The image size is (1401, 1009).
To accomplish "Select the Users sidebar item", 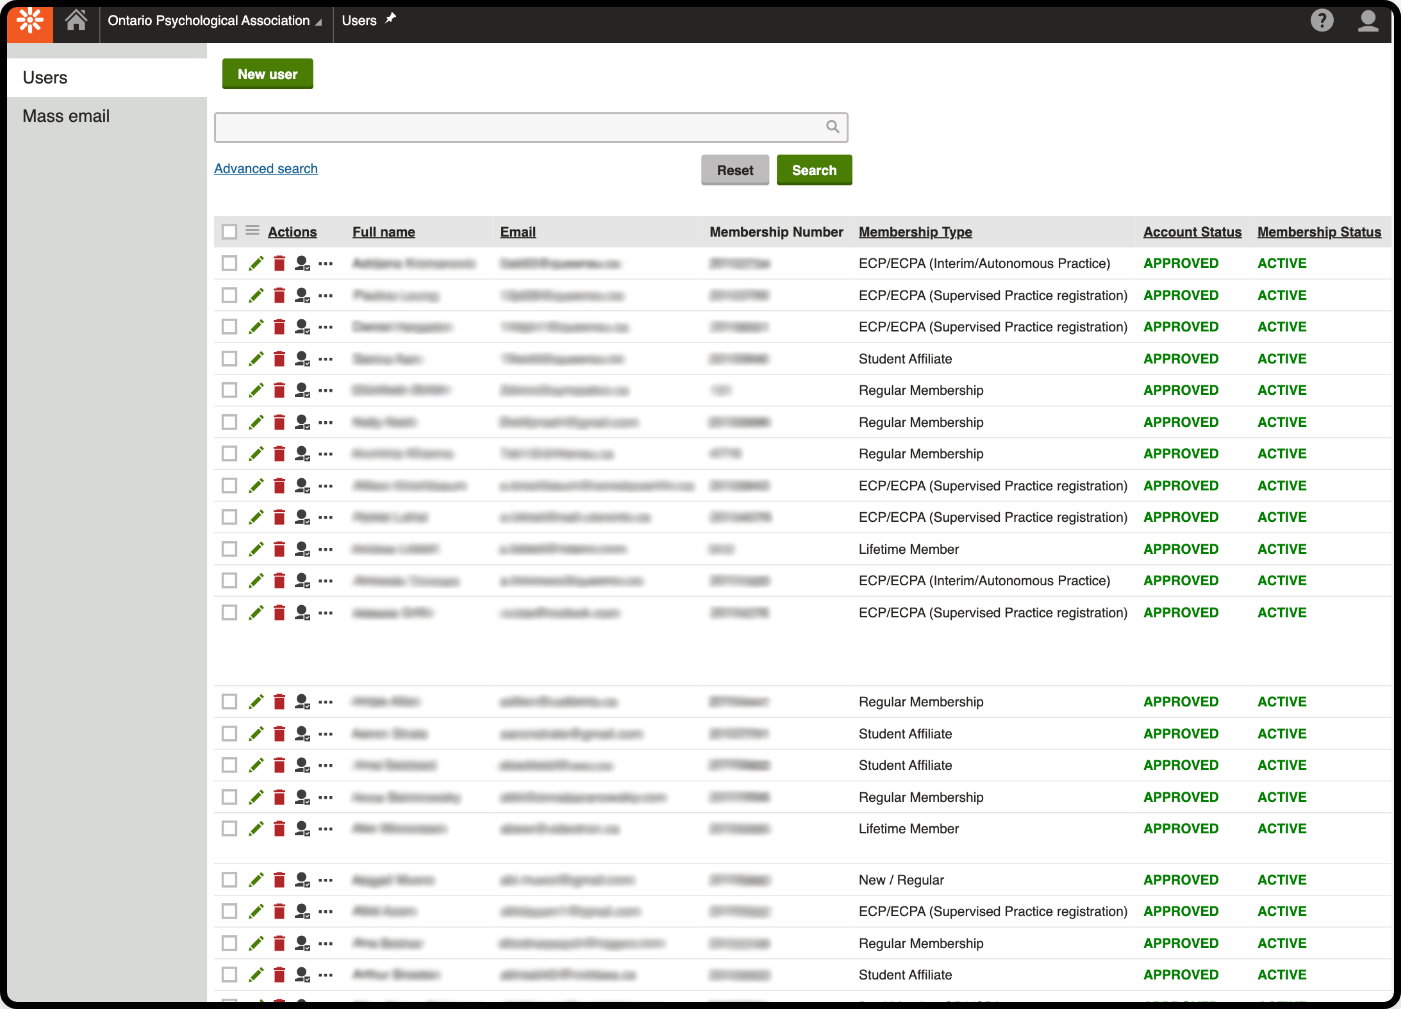I will tap(46, 77).
